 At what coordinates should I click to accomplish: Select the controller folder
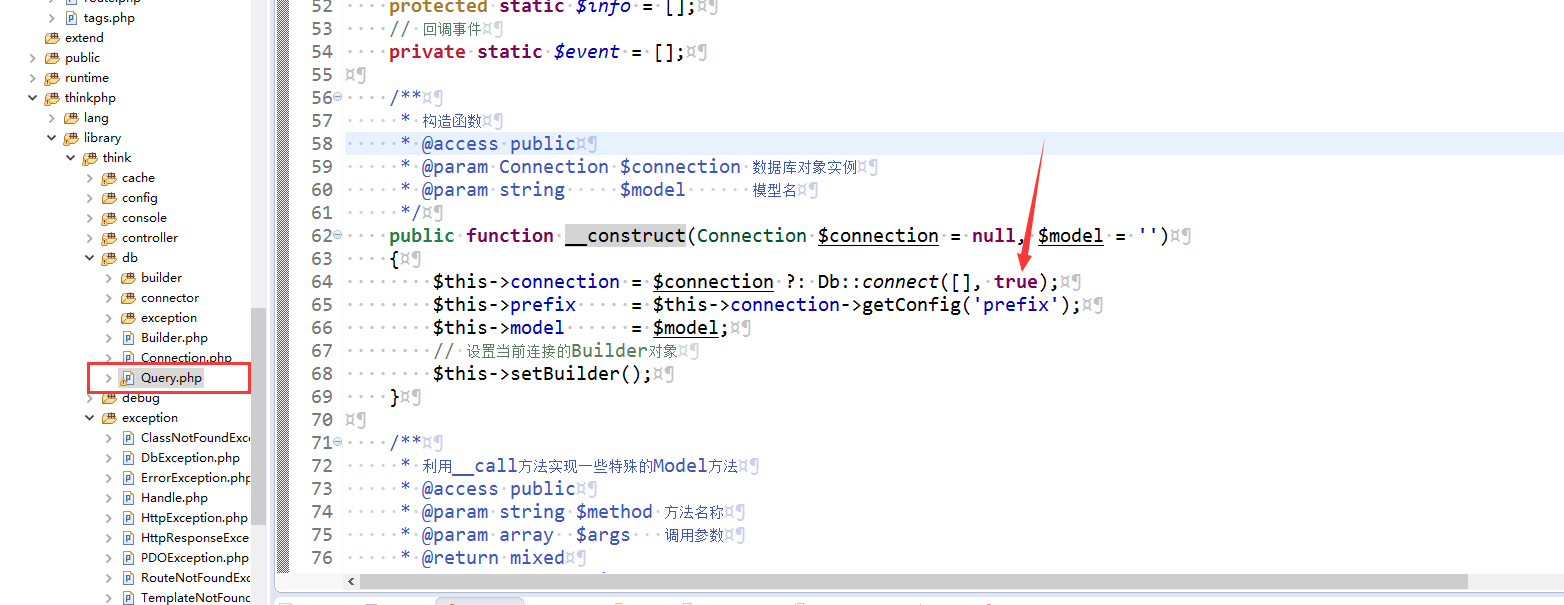coord(150,238)
